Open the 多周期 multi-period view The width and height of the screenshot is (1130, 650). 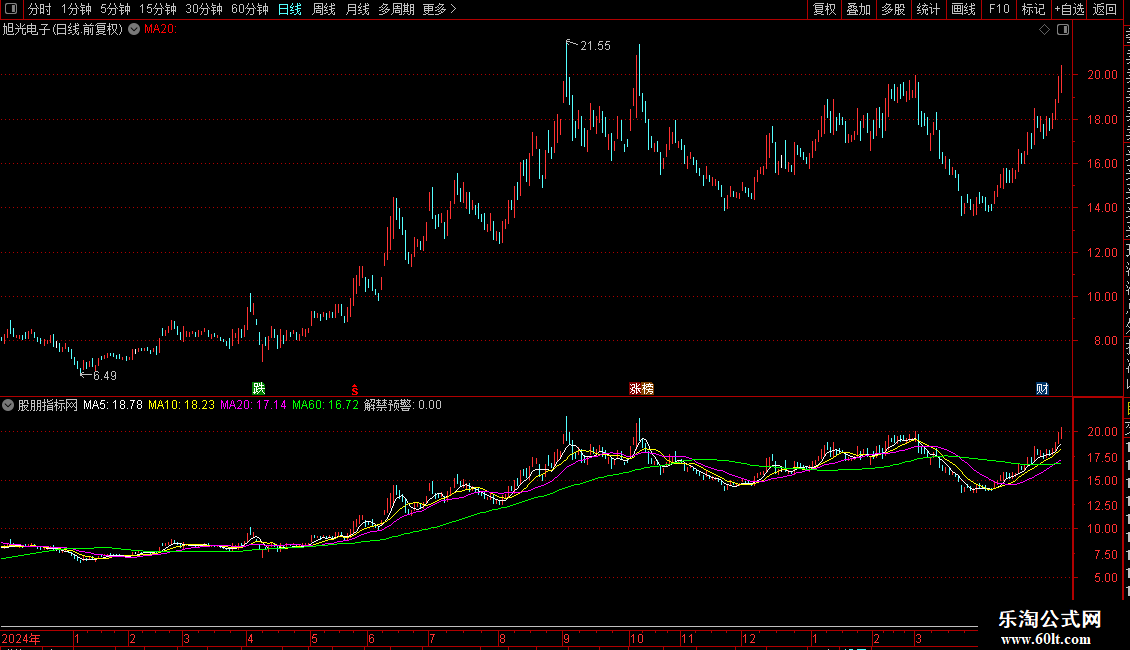(396, 9)
